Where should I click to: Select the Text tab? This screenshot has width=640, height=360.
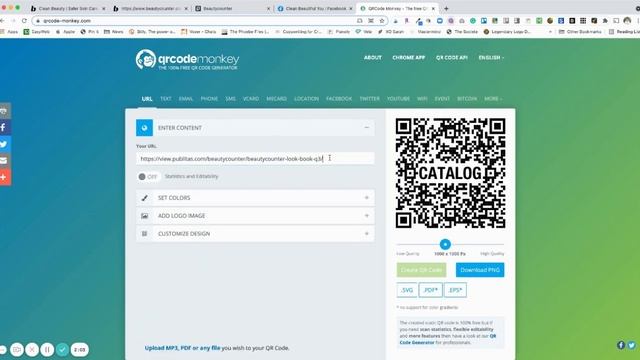pos(166,99)
